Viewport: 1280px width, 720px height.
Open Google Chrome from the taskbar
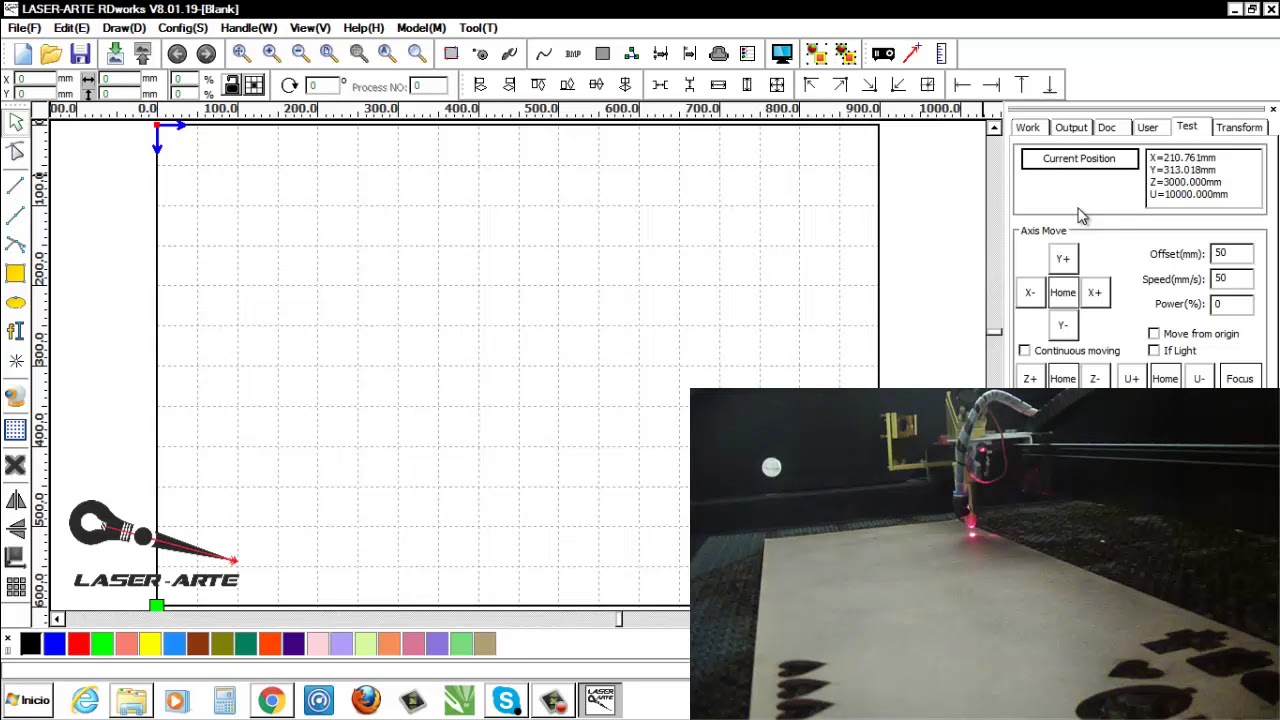tap(271, 700)
